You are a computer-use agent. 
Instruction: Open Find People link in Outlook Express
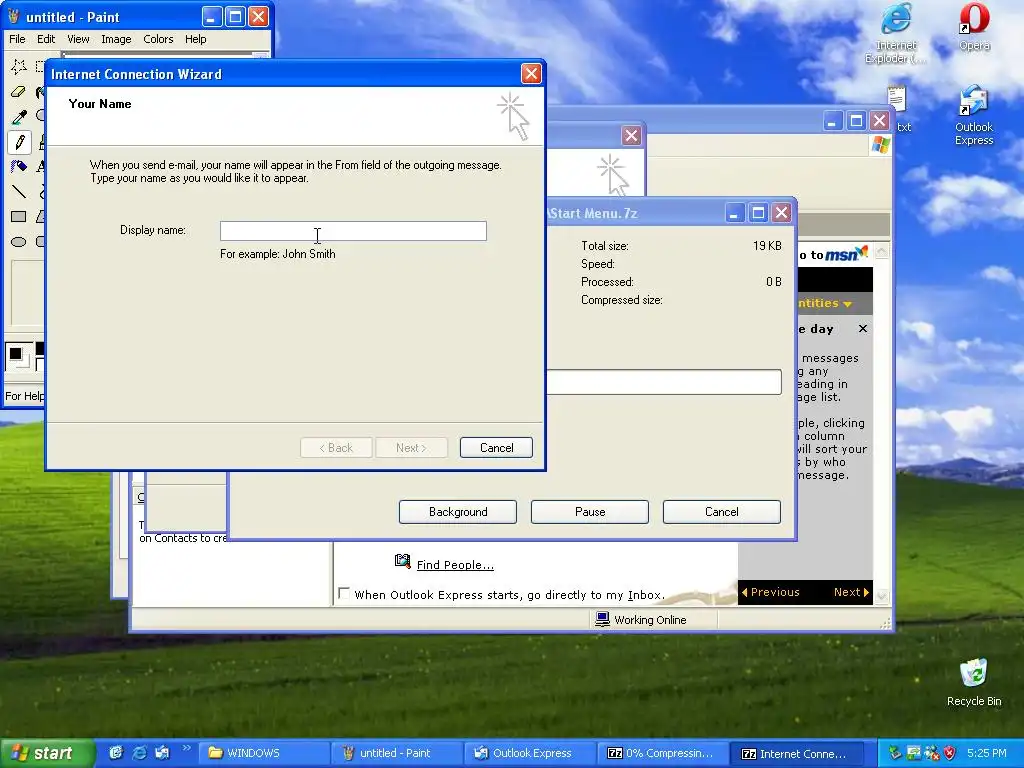pyautogui.click(x=455, y=565)
